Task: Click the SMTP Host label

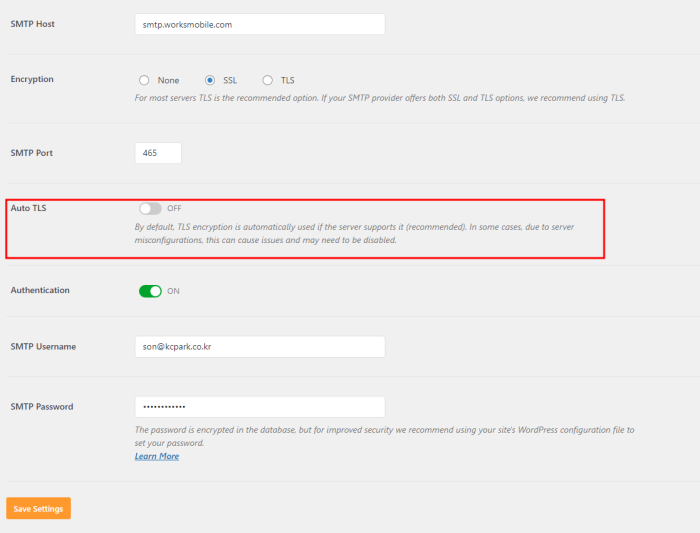Action: tap(33, 24)
